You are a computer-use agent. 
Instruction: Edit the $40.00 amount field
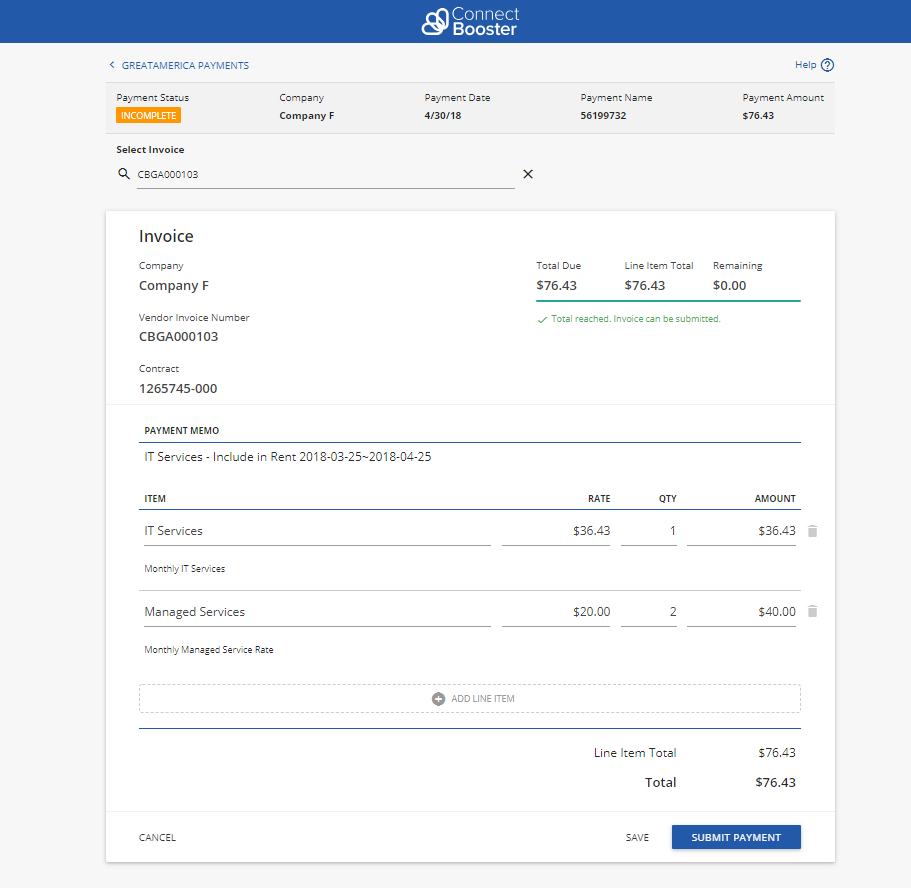[x=741, y=612]
